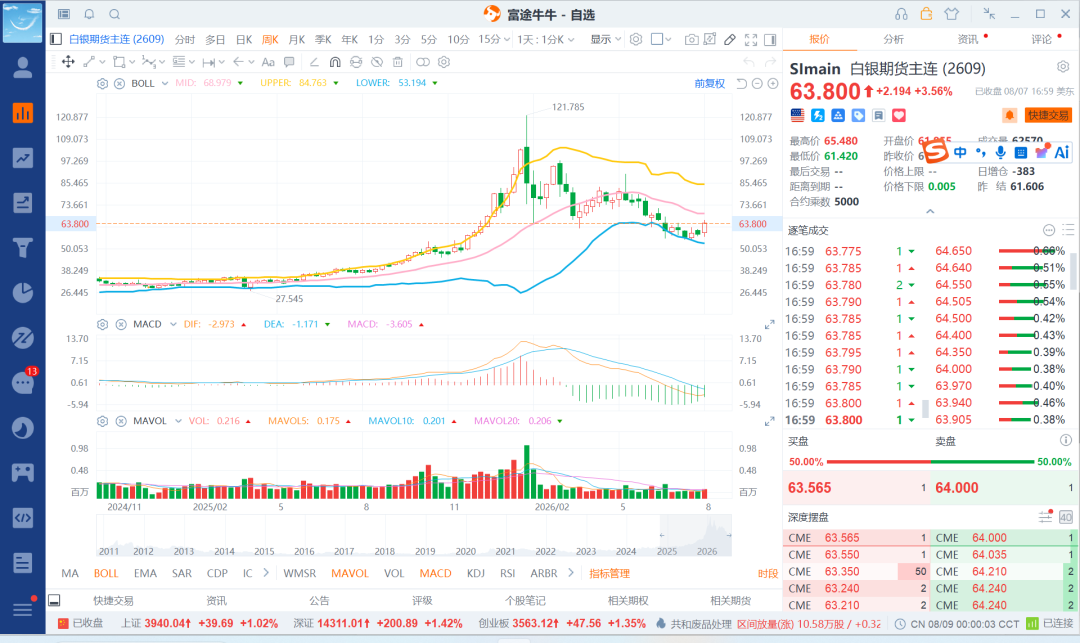The image size is (1080, 643).
Task: Toggle the favorite heart icon for SImain
Action: [899, 115]
